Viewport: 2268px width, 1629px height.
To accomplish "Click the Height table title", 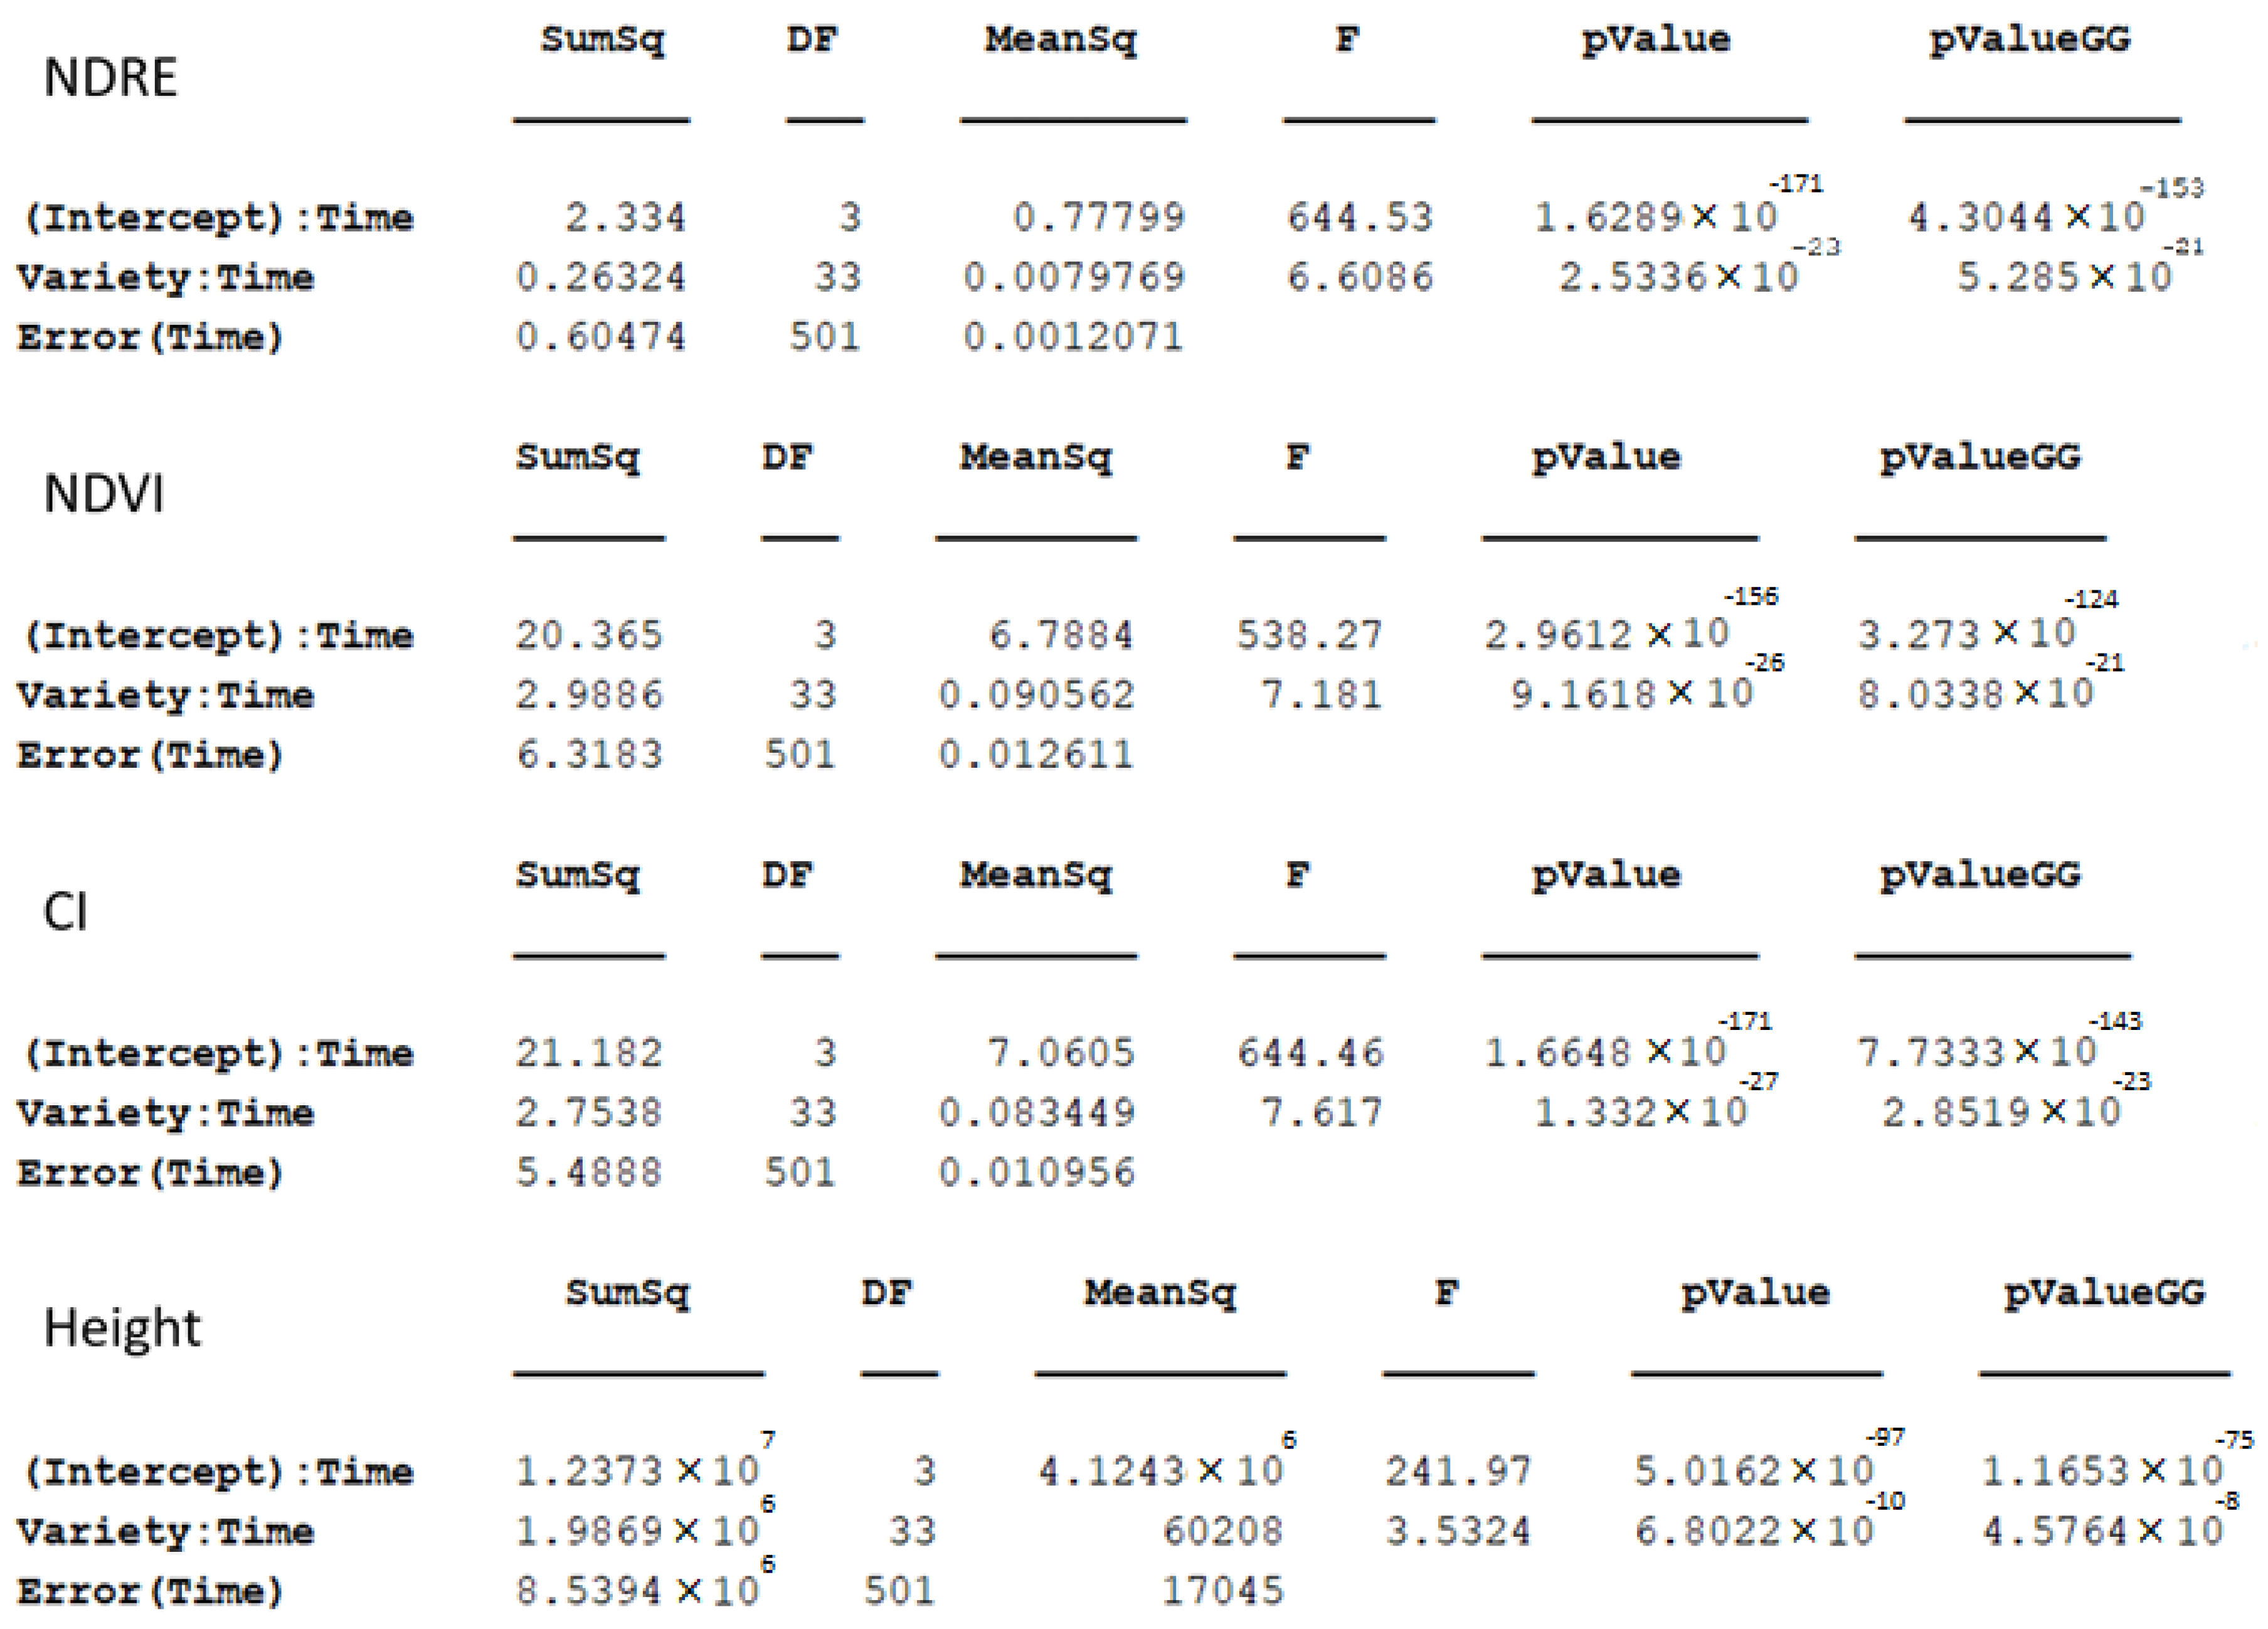I will [122, 1329].
